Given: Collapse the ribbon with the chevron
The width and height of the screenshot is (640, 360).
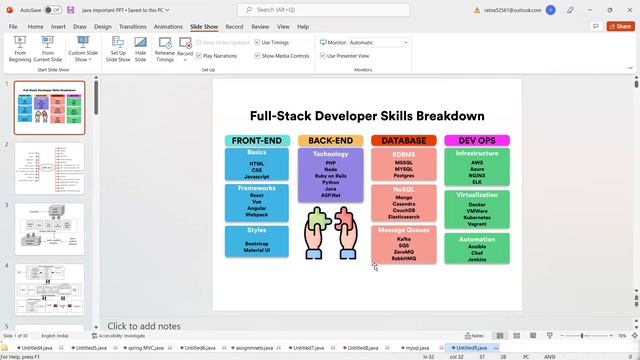Looking at the screenshot, I should [630, 68].
